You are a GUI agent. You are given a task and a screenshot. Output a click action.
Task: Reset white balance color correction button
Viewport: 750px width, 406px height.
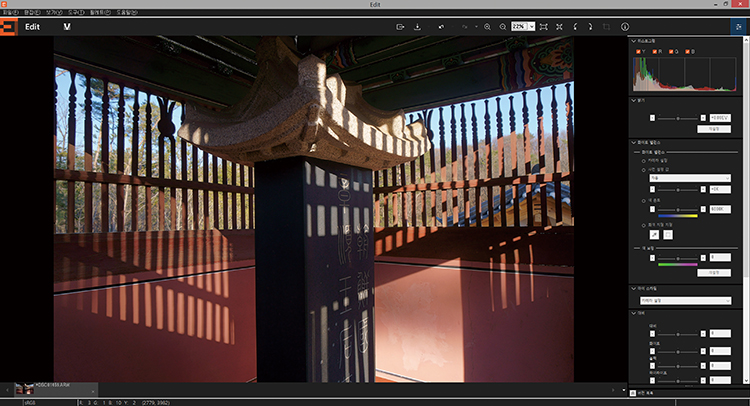pyautogui.click(x=714, y=273)
